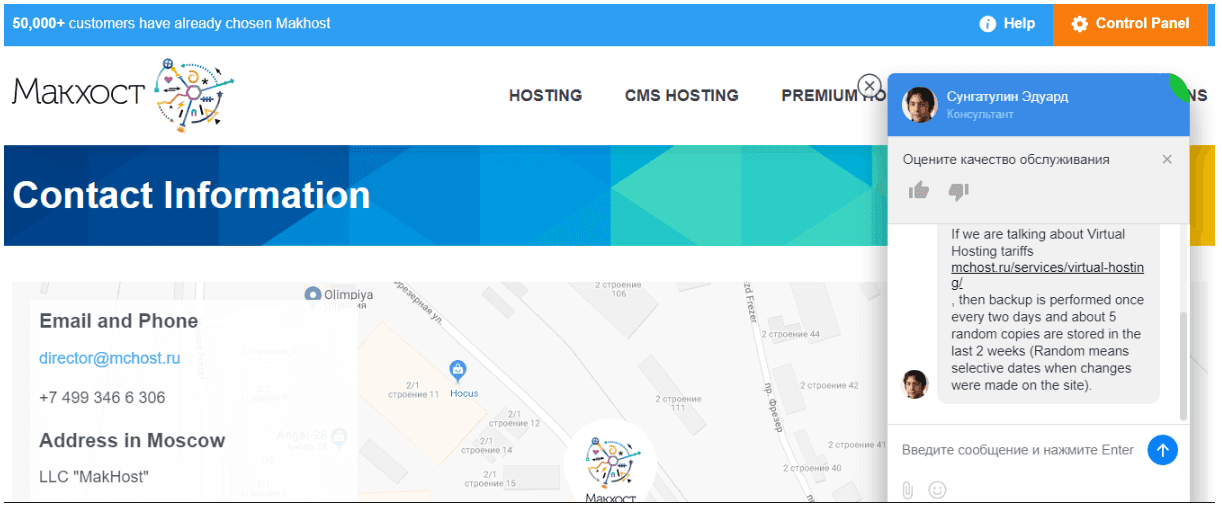1222x506 pixels.
Task: Dismiss the service rating prompt
Action: tap(1167, 159)
